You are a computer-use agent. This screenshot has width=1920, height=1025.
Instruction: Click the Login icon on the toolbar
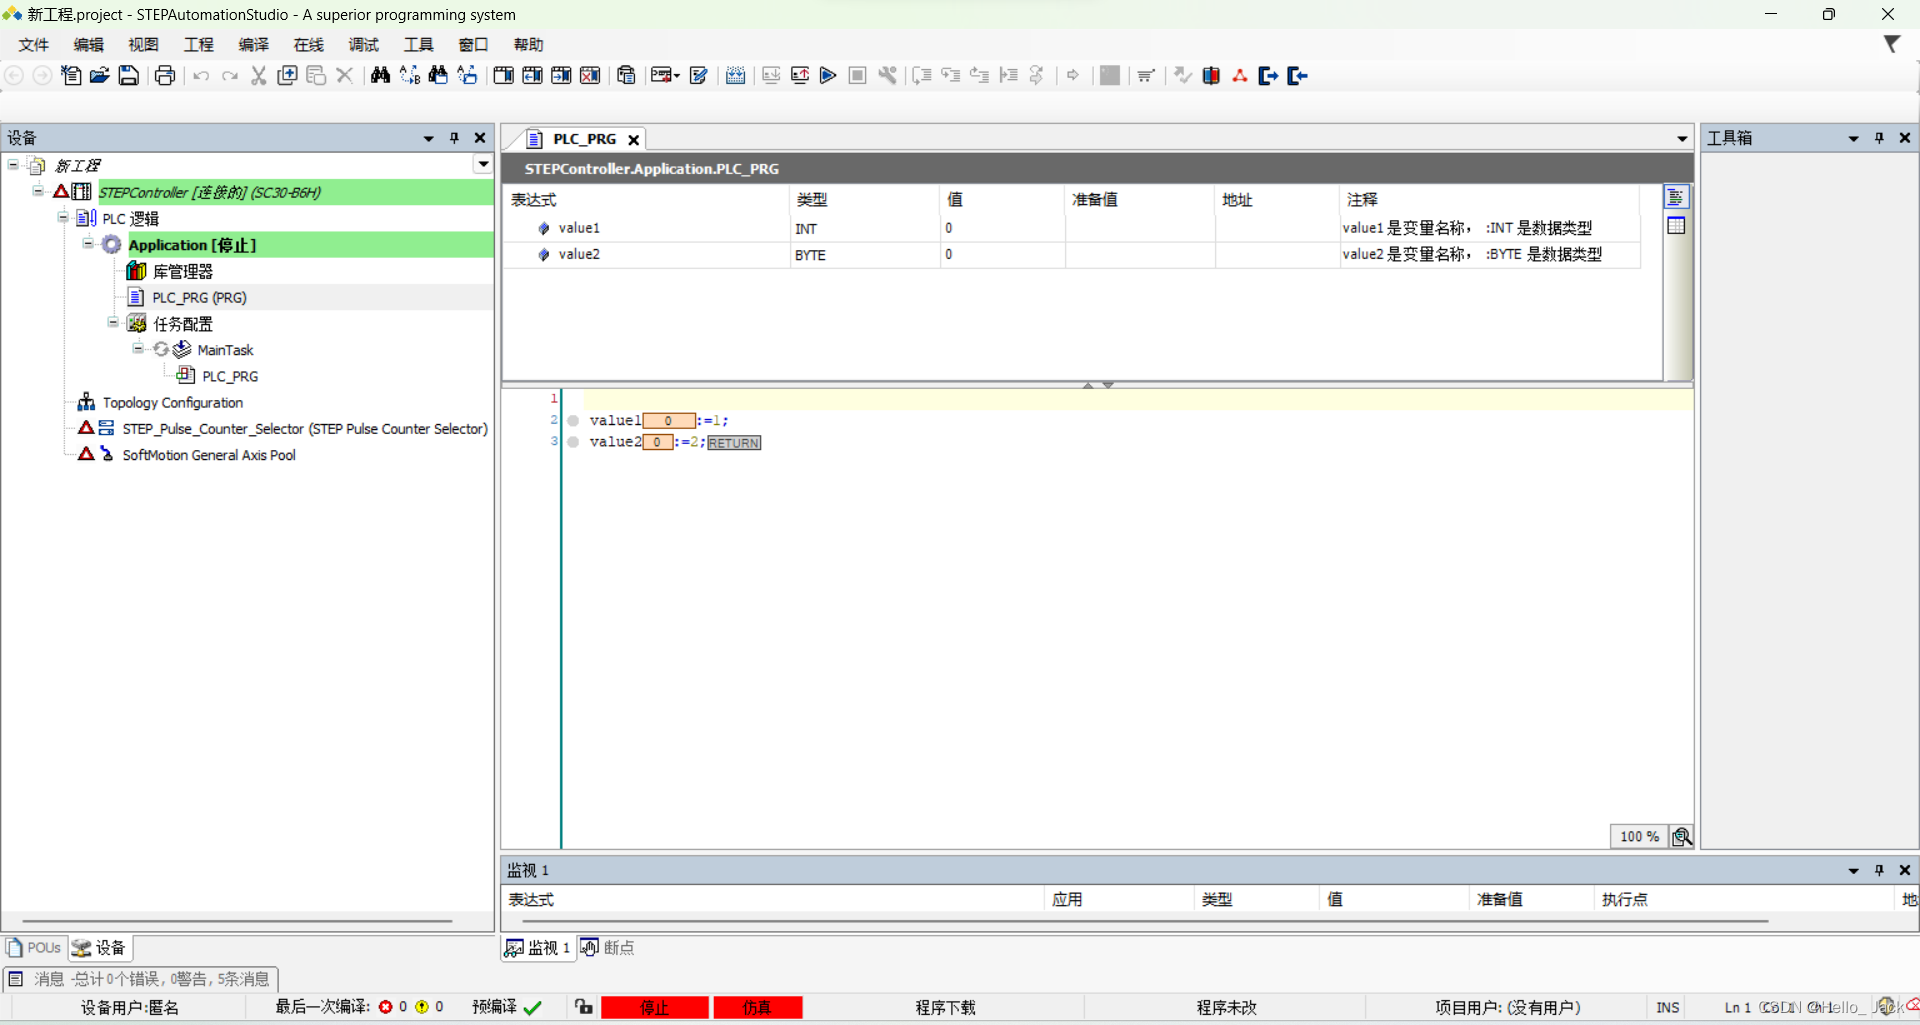[x=1268, y=75]
